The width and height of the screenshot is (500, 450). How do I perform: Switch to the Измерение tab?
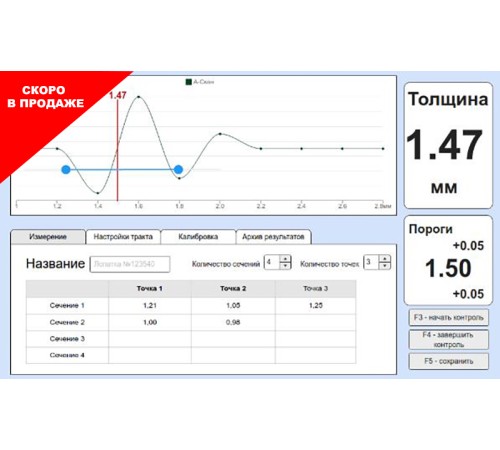(48, 237)
